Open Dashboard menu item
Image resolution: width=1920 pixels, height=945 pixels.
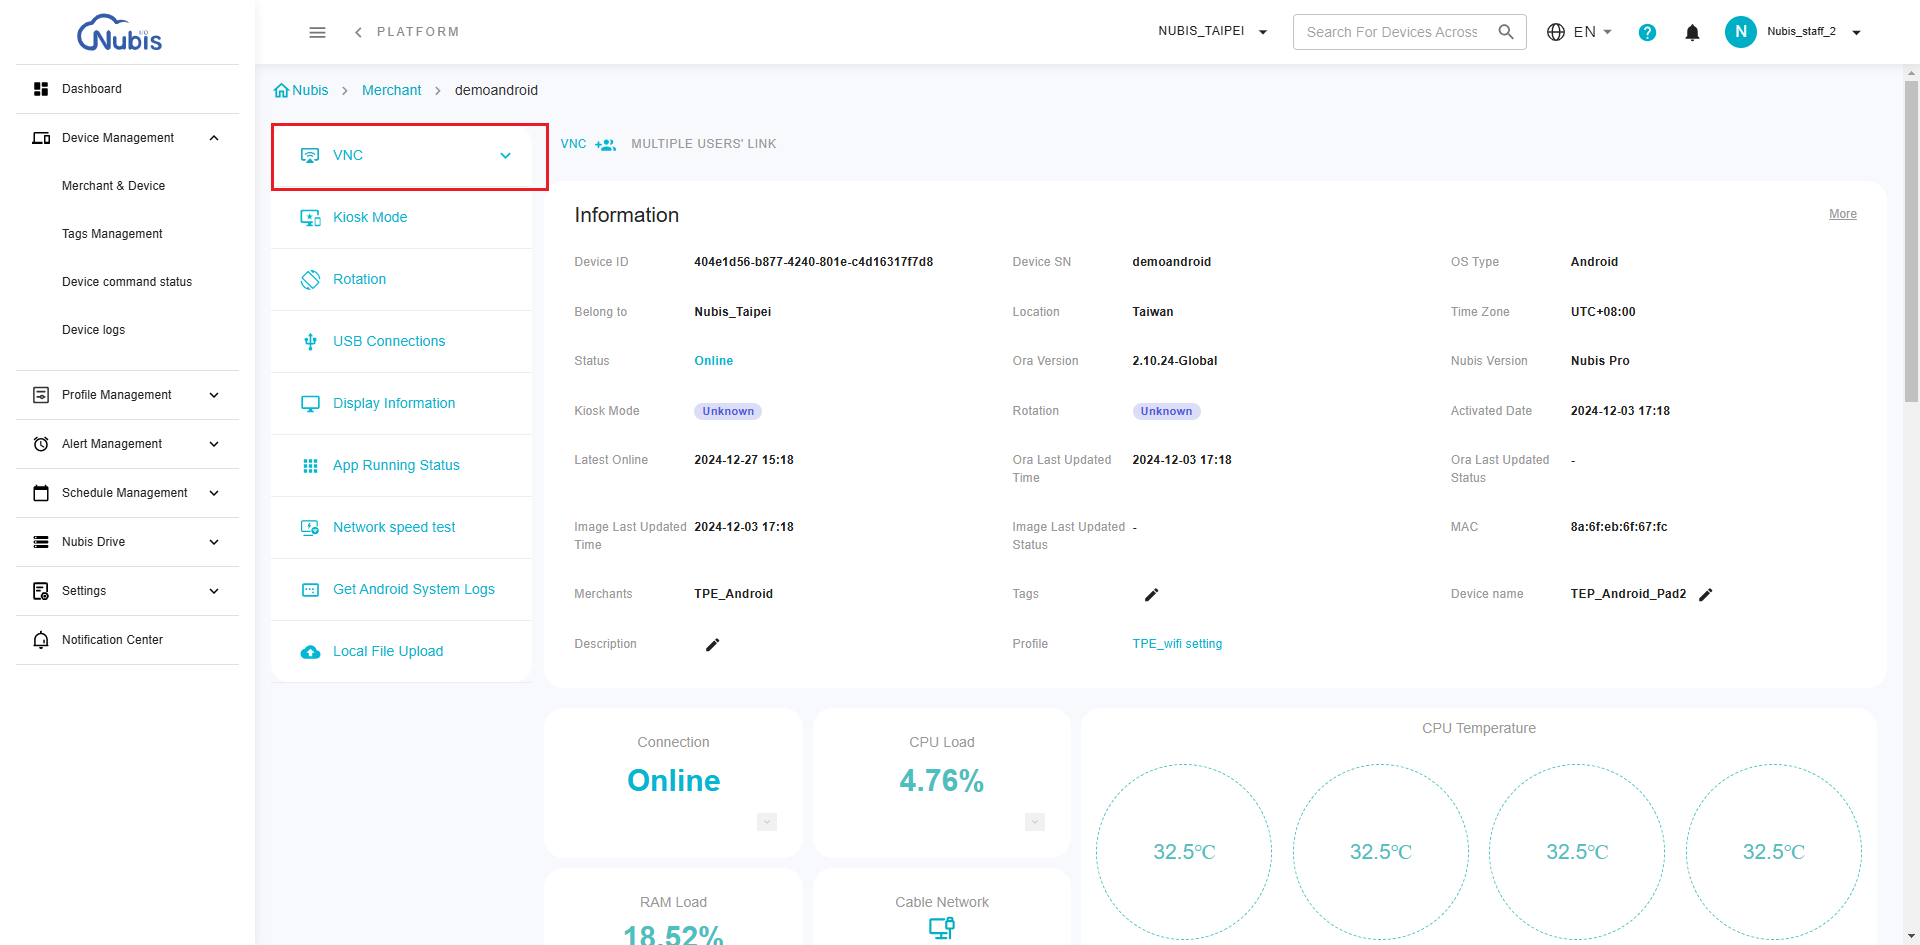[127, 89]
